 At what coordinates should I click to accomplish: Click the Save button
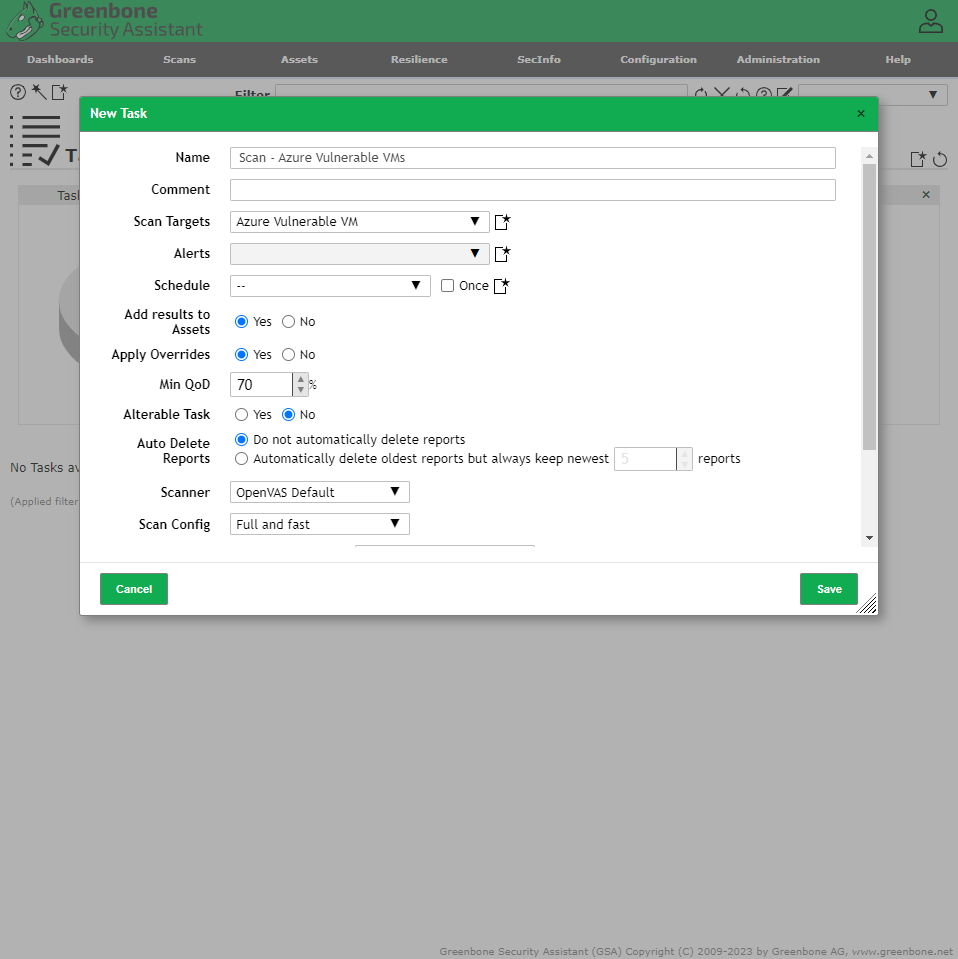tap(828, 589)
